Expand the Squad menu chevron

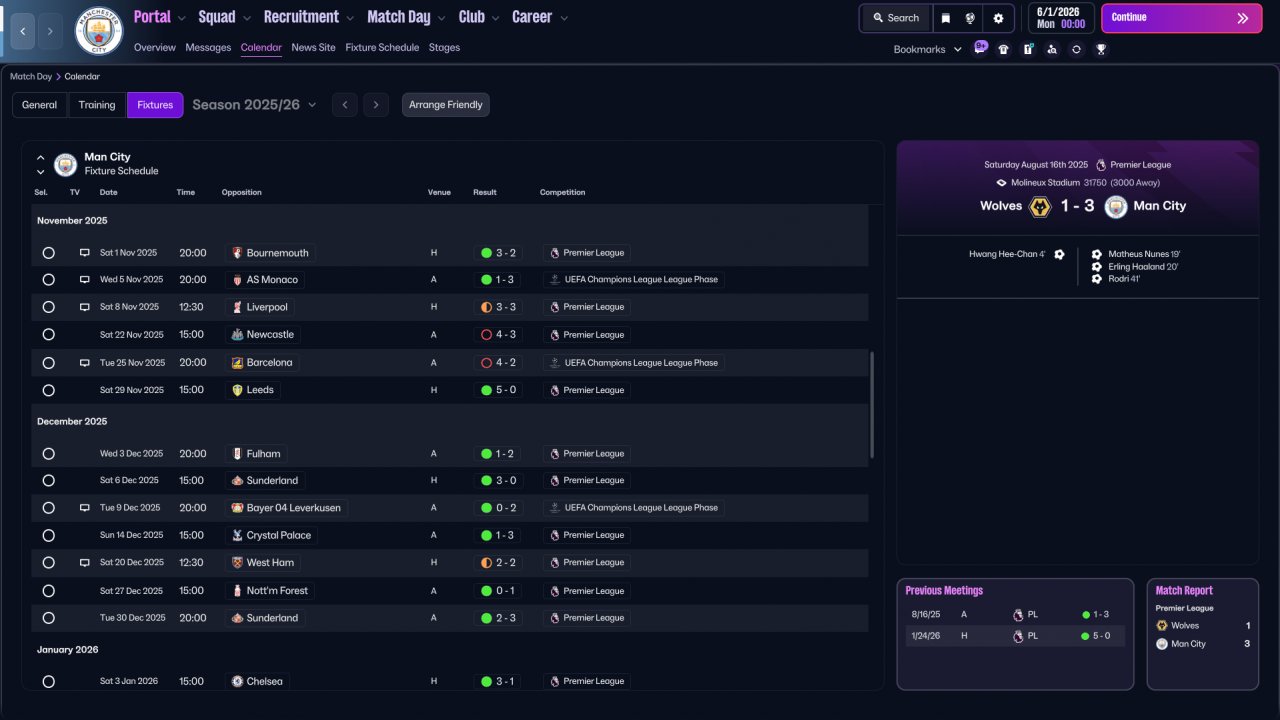[x=246, y=18]
